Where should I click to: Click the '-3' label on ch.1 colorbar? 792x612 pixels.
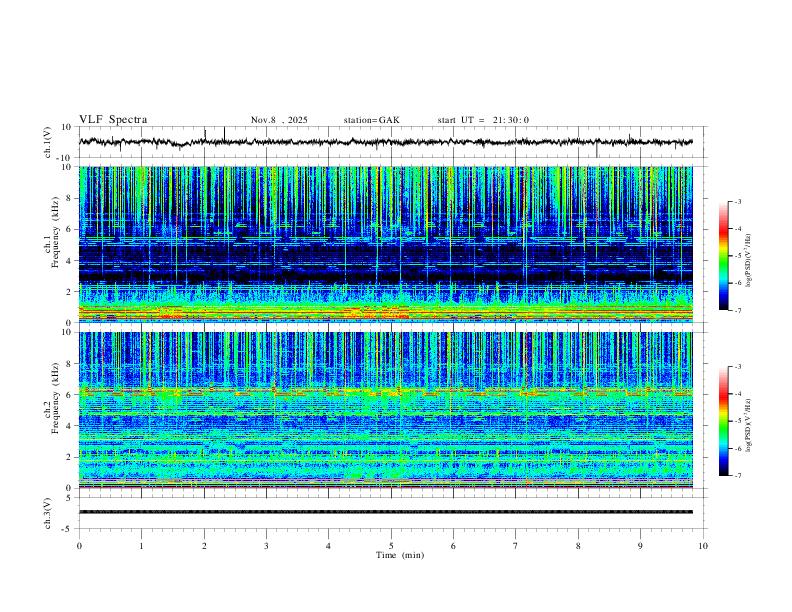coord(738,201)
